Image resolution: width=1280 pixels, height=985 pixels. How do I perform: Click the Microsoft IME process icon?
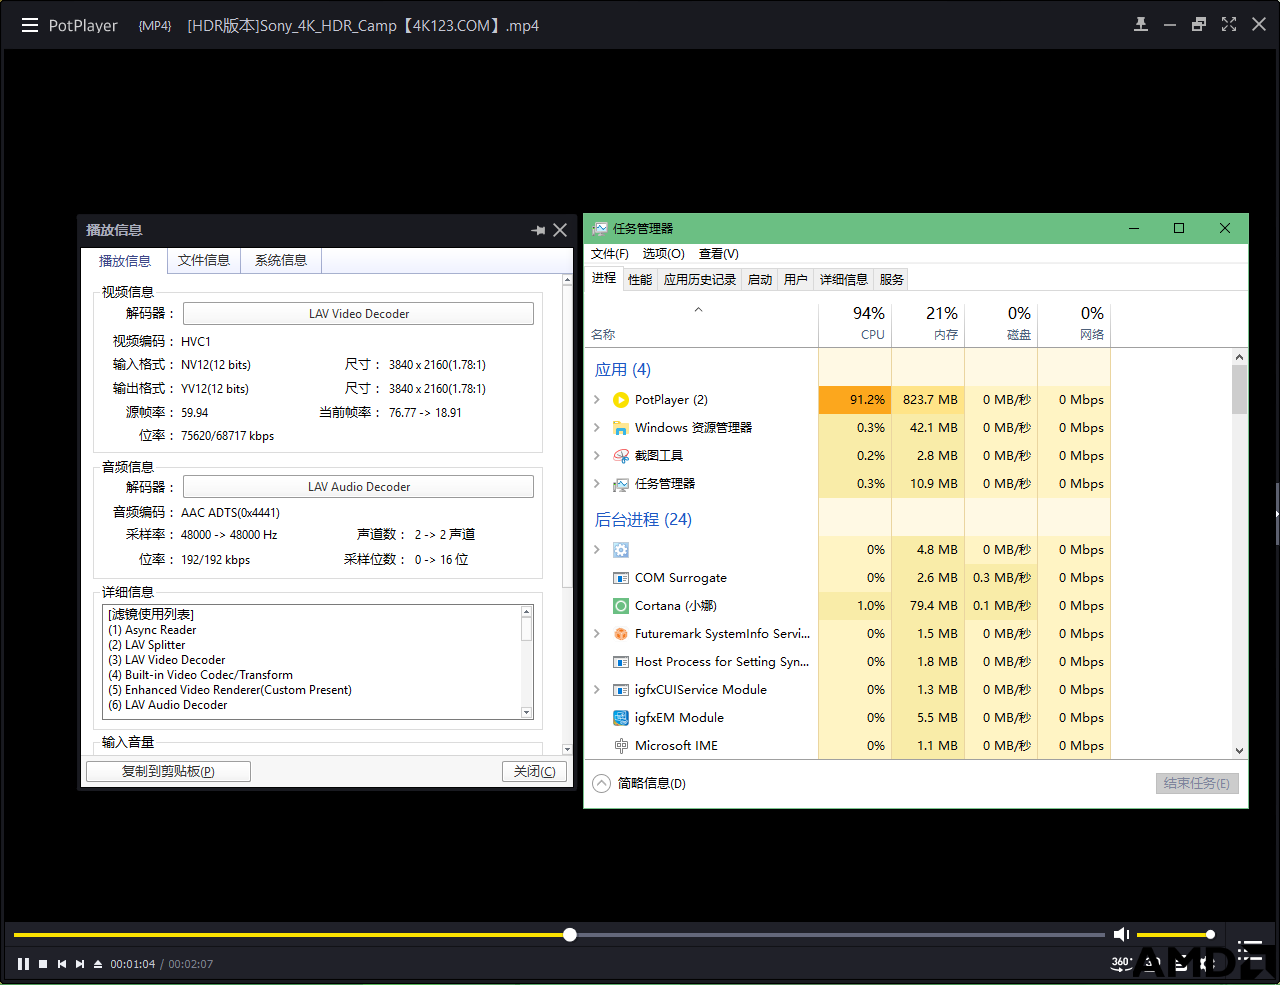[621, 746]
